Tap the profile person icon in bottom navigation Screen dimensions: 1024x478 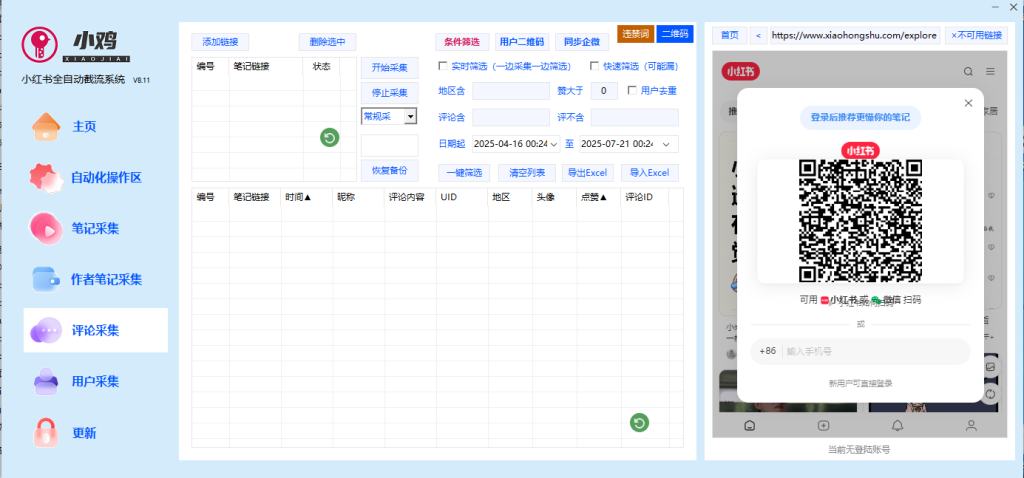tap(972, 426)
